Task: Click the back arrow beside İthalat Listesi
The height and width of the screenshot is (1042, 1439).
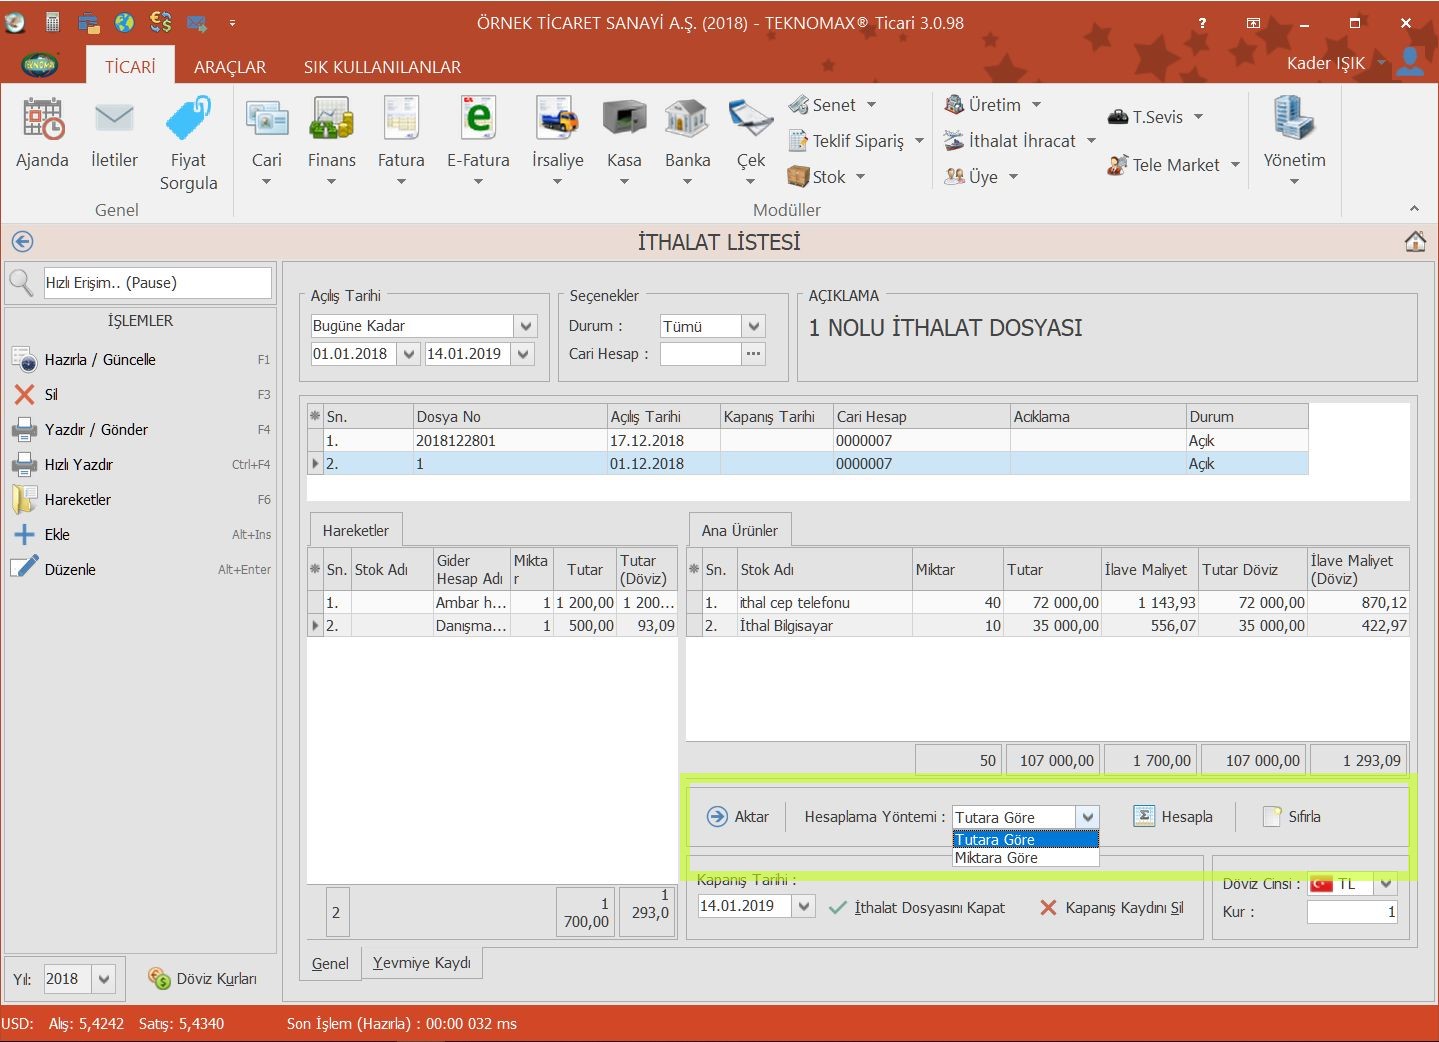Action: coord(22,242)
